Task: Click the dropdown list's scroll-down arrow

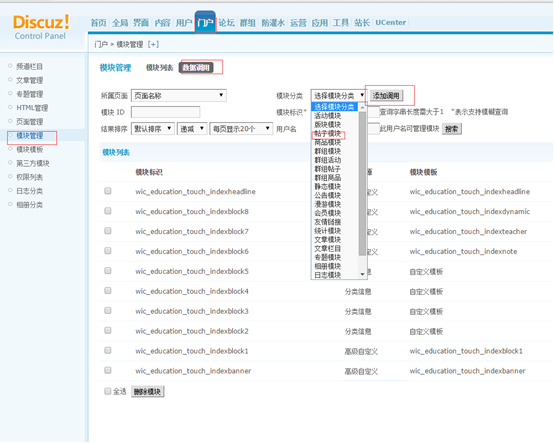Action: [362, 274]
